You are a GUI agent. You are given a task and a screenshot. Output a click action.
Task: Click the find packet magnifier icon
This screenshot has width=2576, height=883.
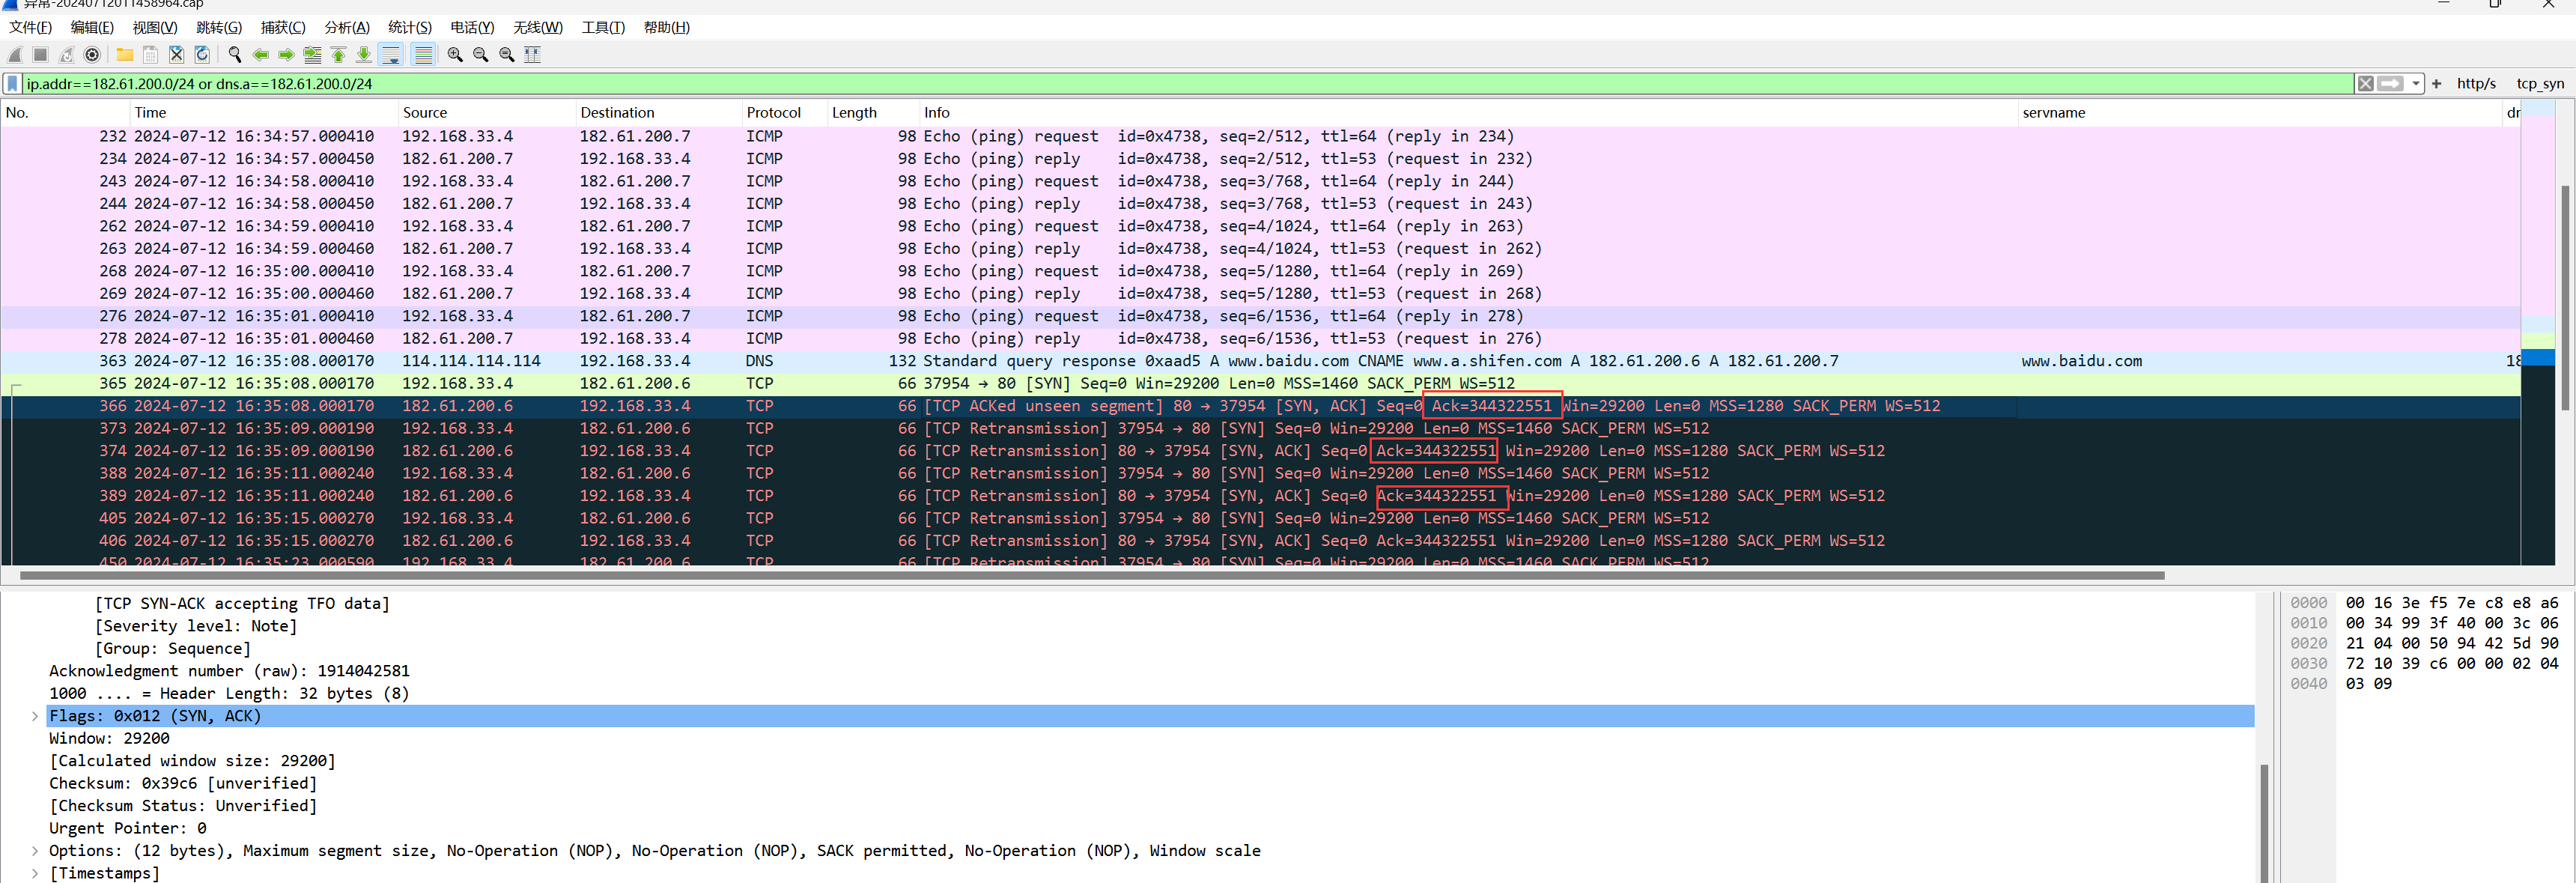[x=235, y=55]
